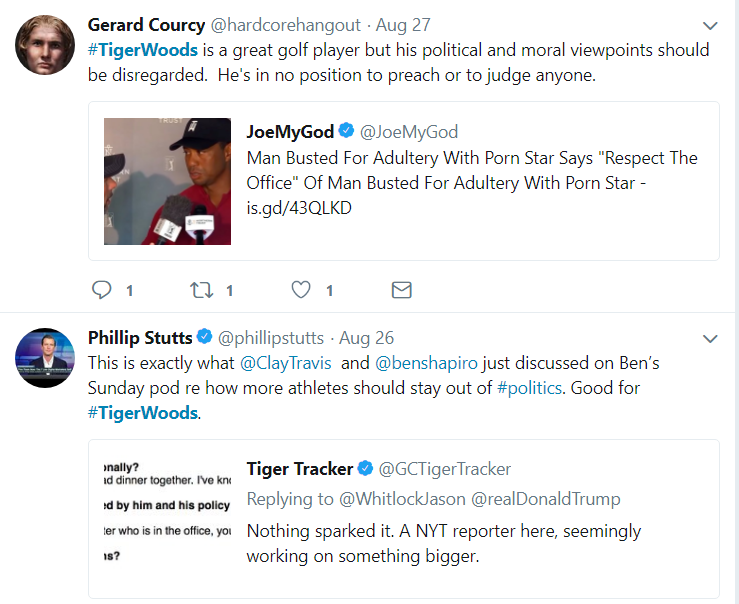Click Phillip Stutts' verified badge
This screenshot has height=604, width=739.
coord(205,336)
